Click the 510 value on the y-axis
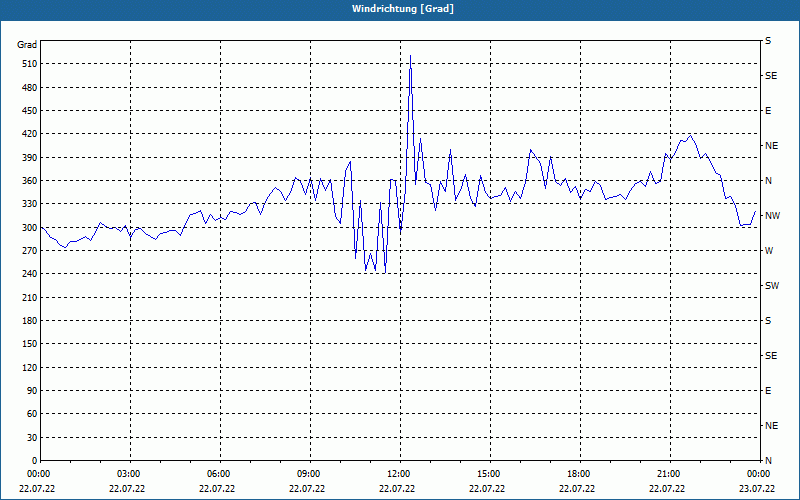 pyautogui.click(x=31, y=64)
